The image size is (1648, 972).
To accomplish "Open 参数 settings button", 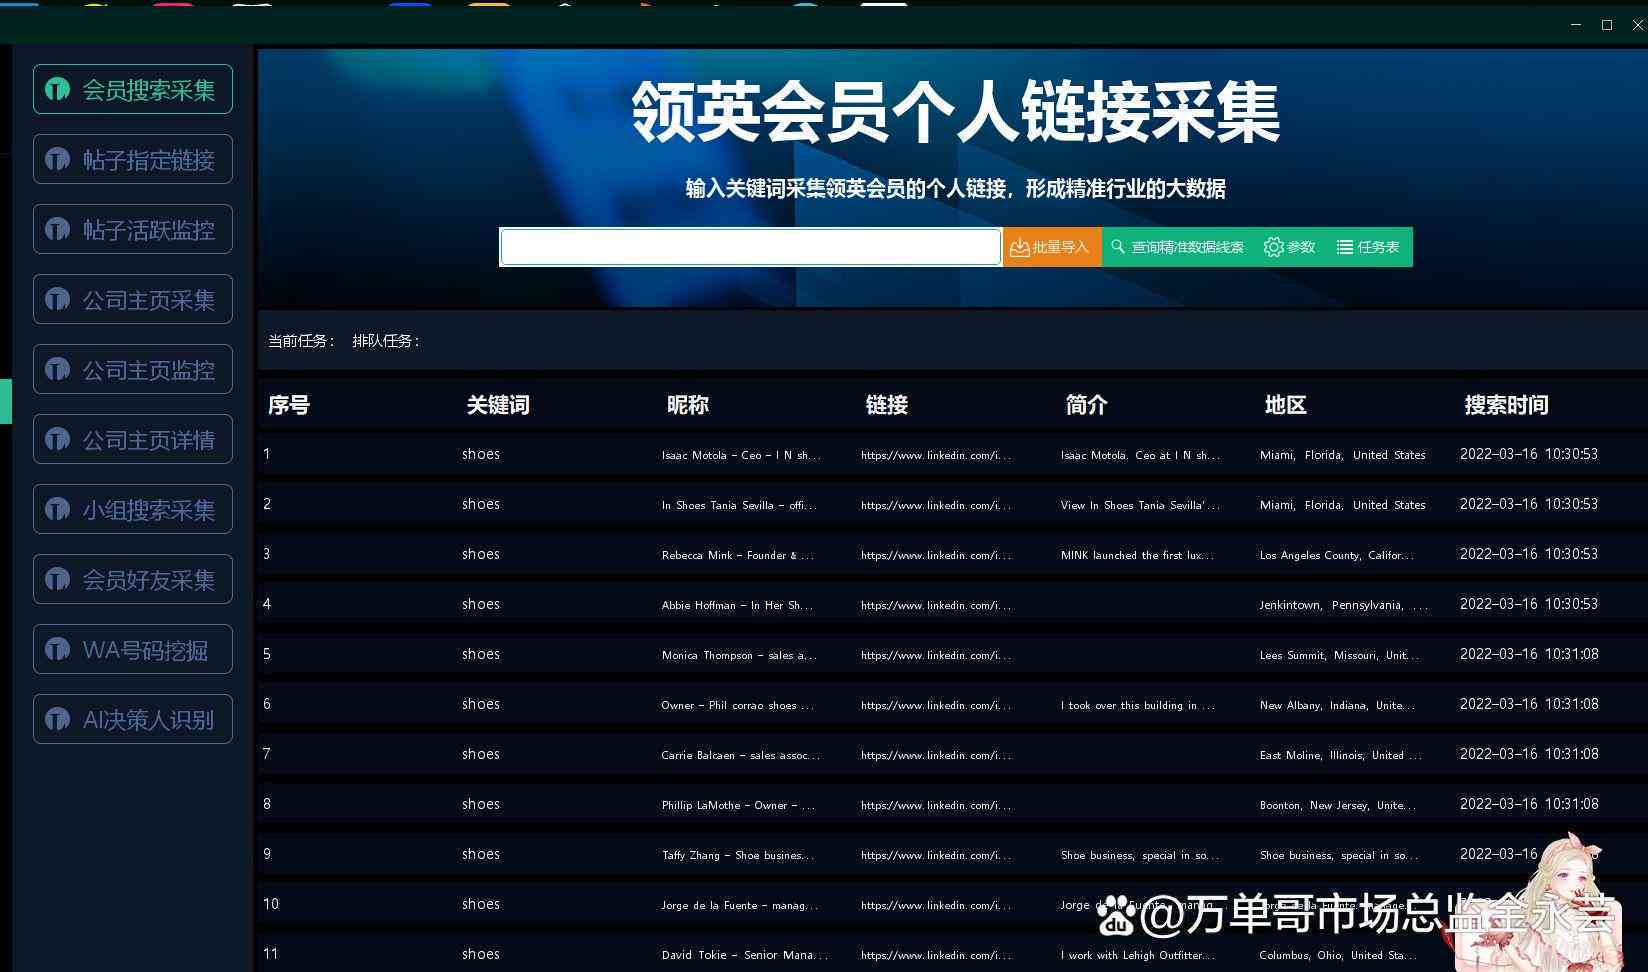I will pos(1289,247).
